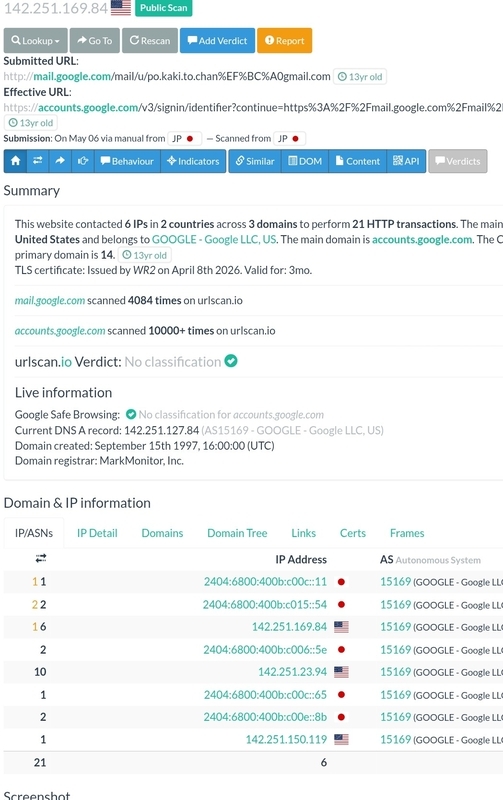Click the IP Address column header
The image size is (503, 800).
click(301, 560)
